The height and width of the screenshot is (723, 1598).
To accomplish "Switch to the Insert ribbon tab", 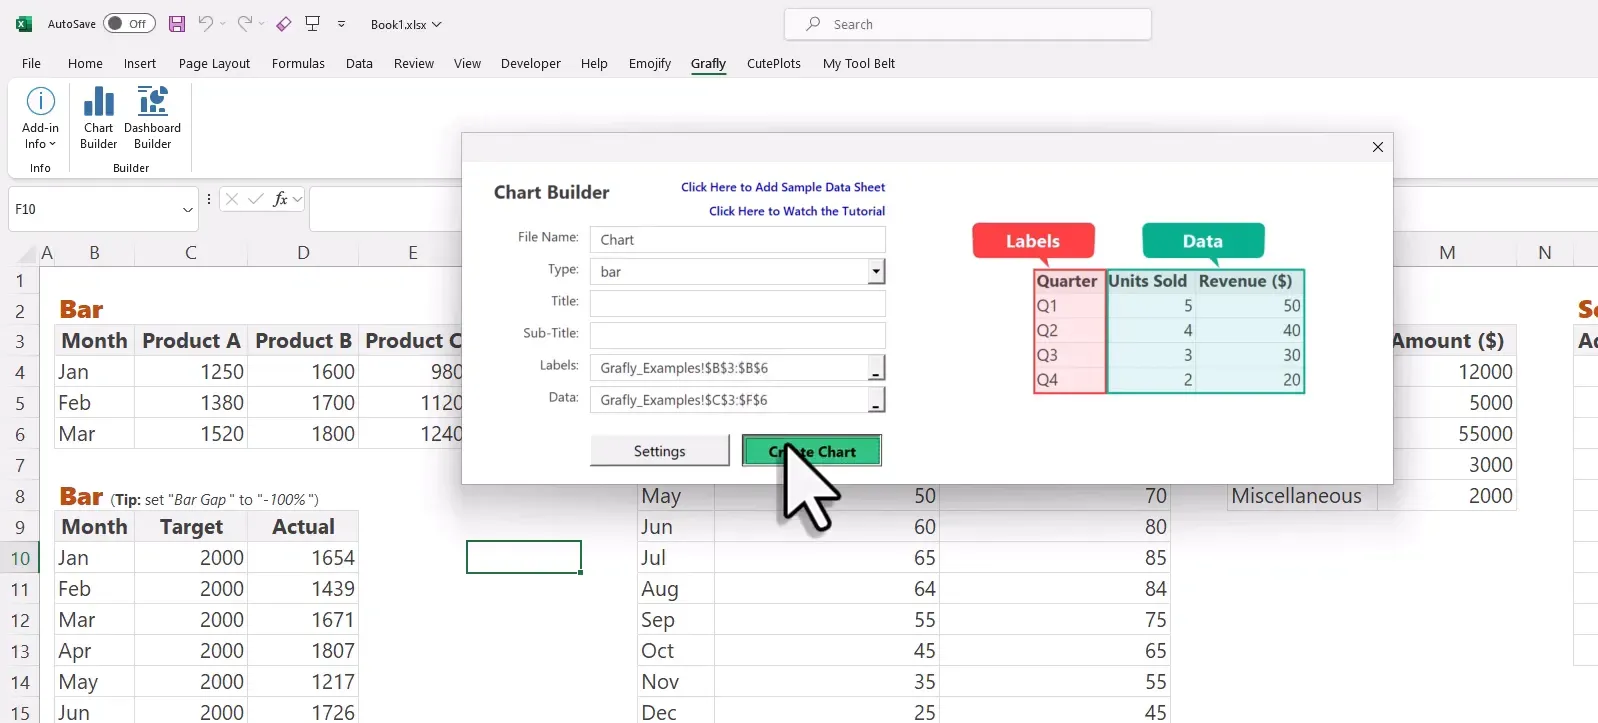I will (140, 63).
